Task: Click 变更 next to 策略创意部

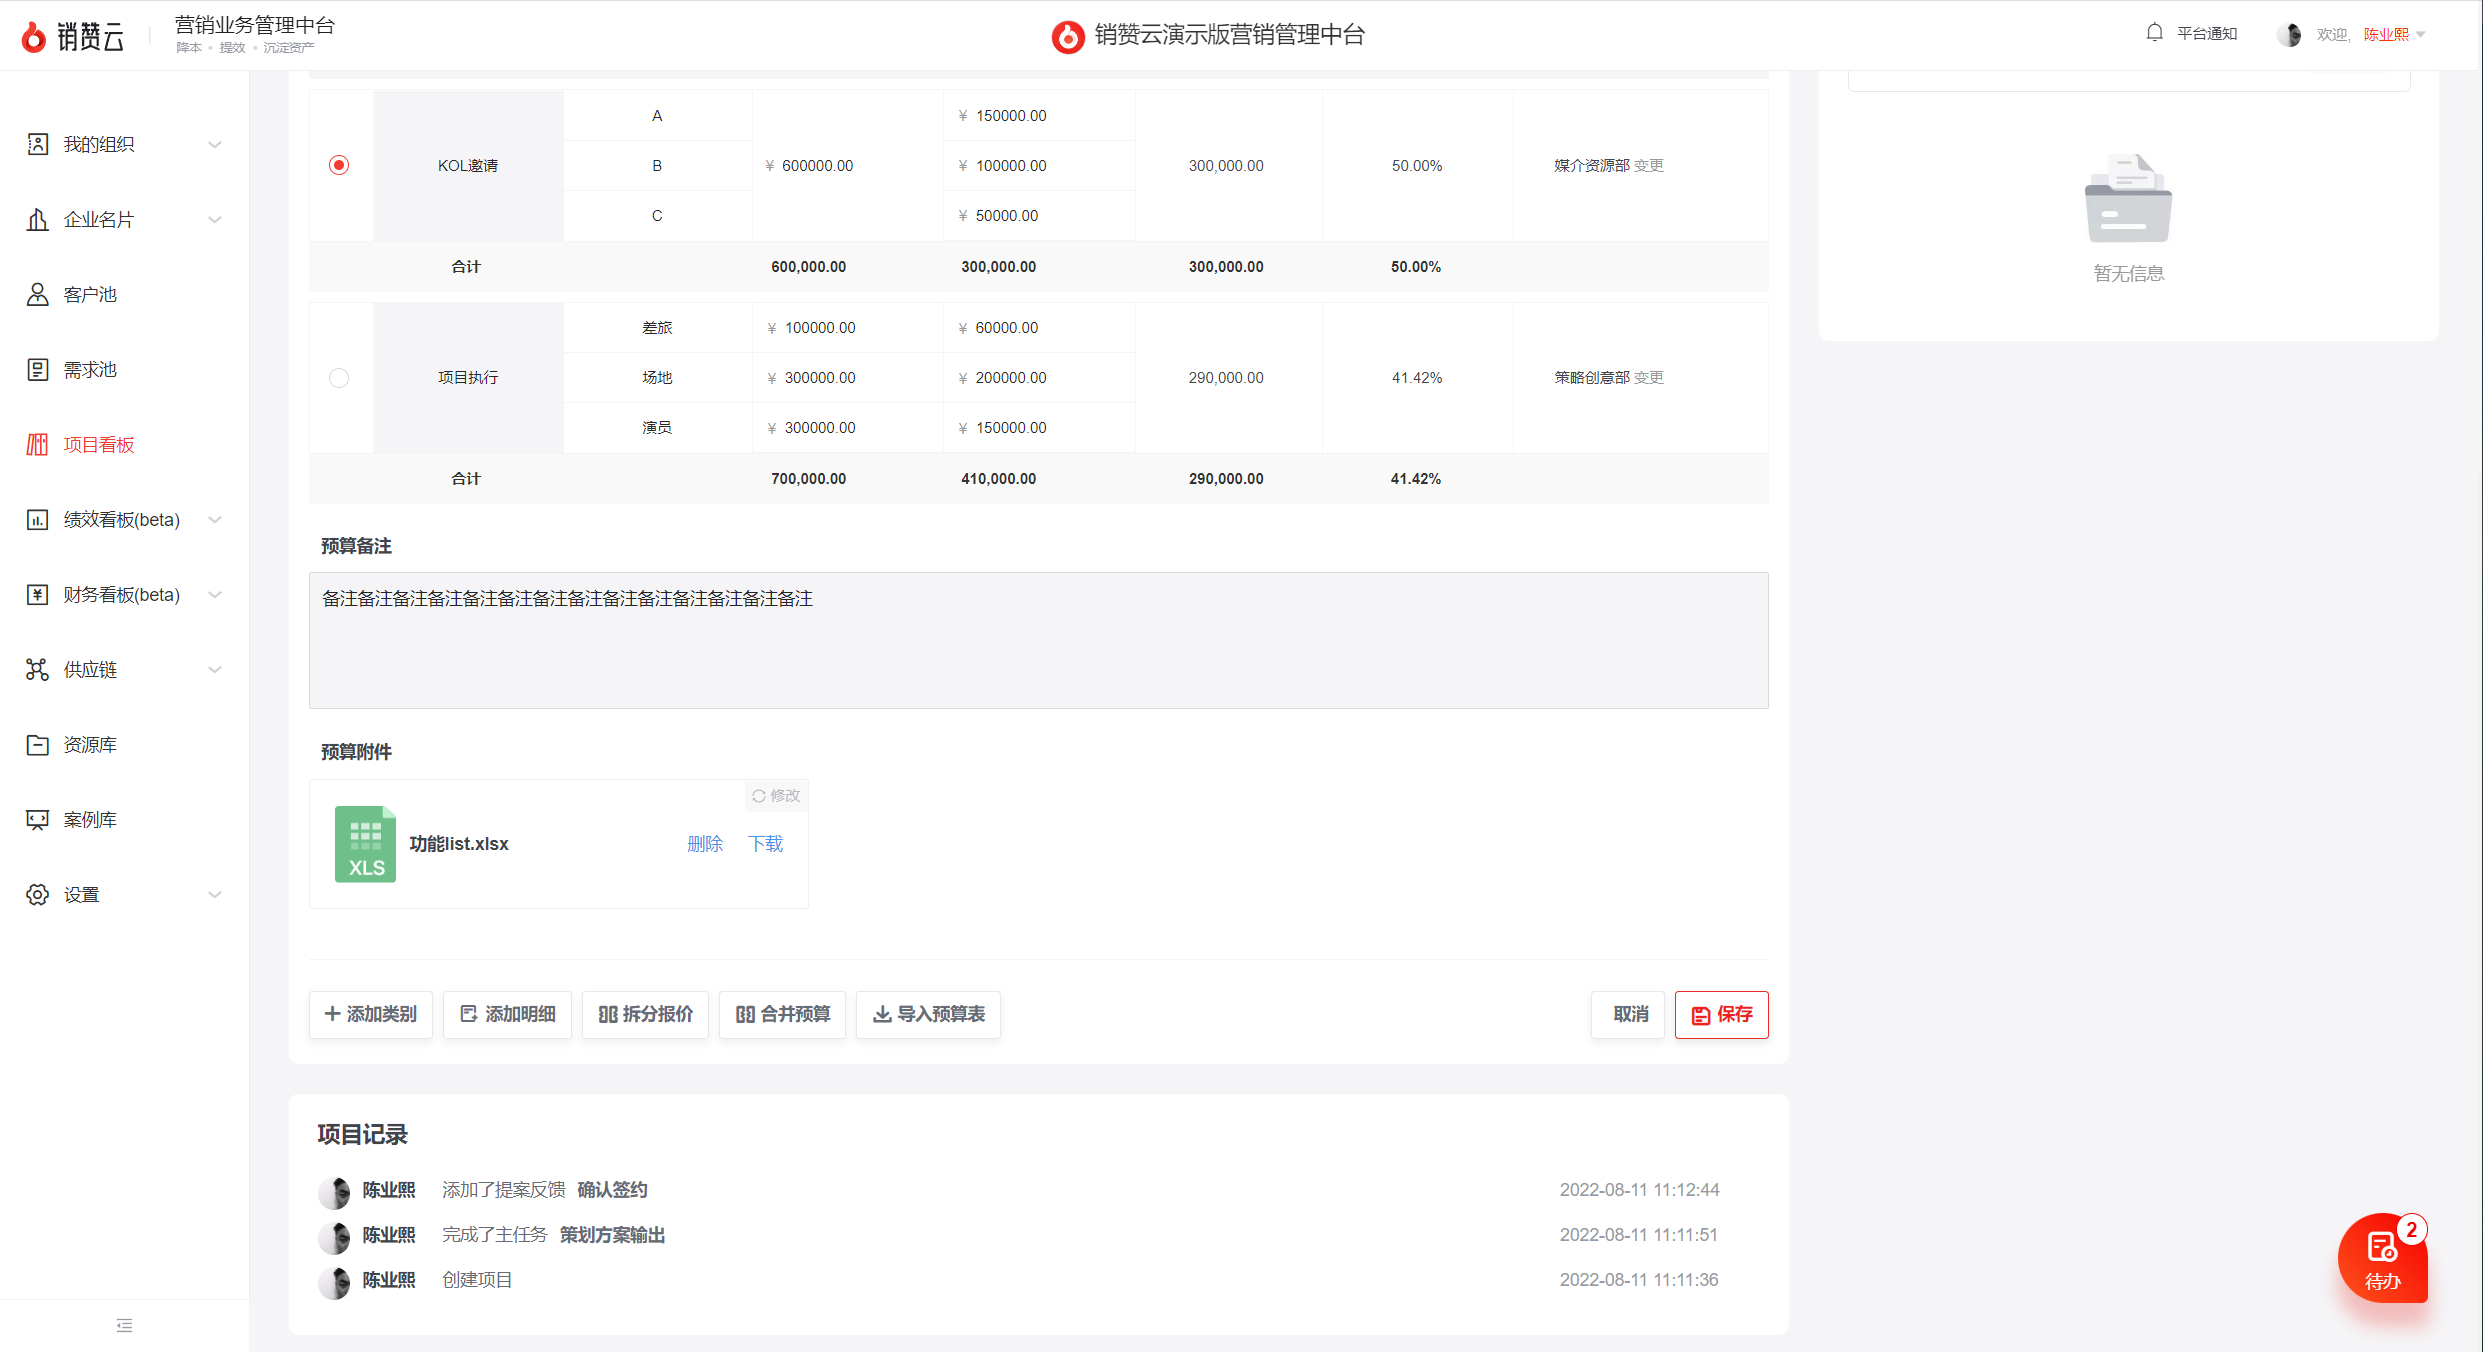Action: (x=1649, y=377)
